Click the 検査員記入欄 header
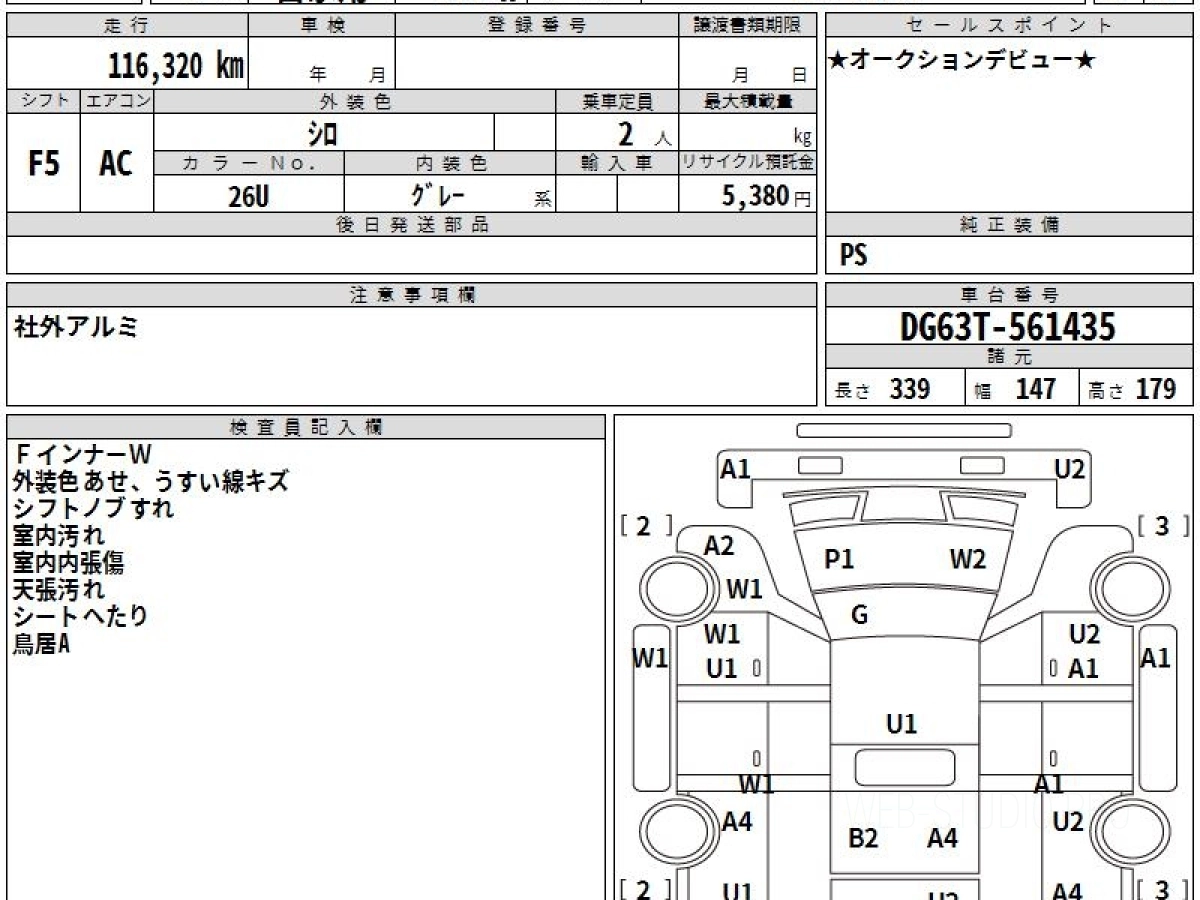This screenshot has width=1200, height=900. click(306, 427)
